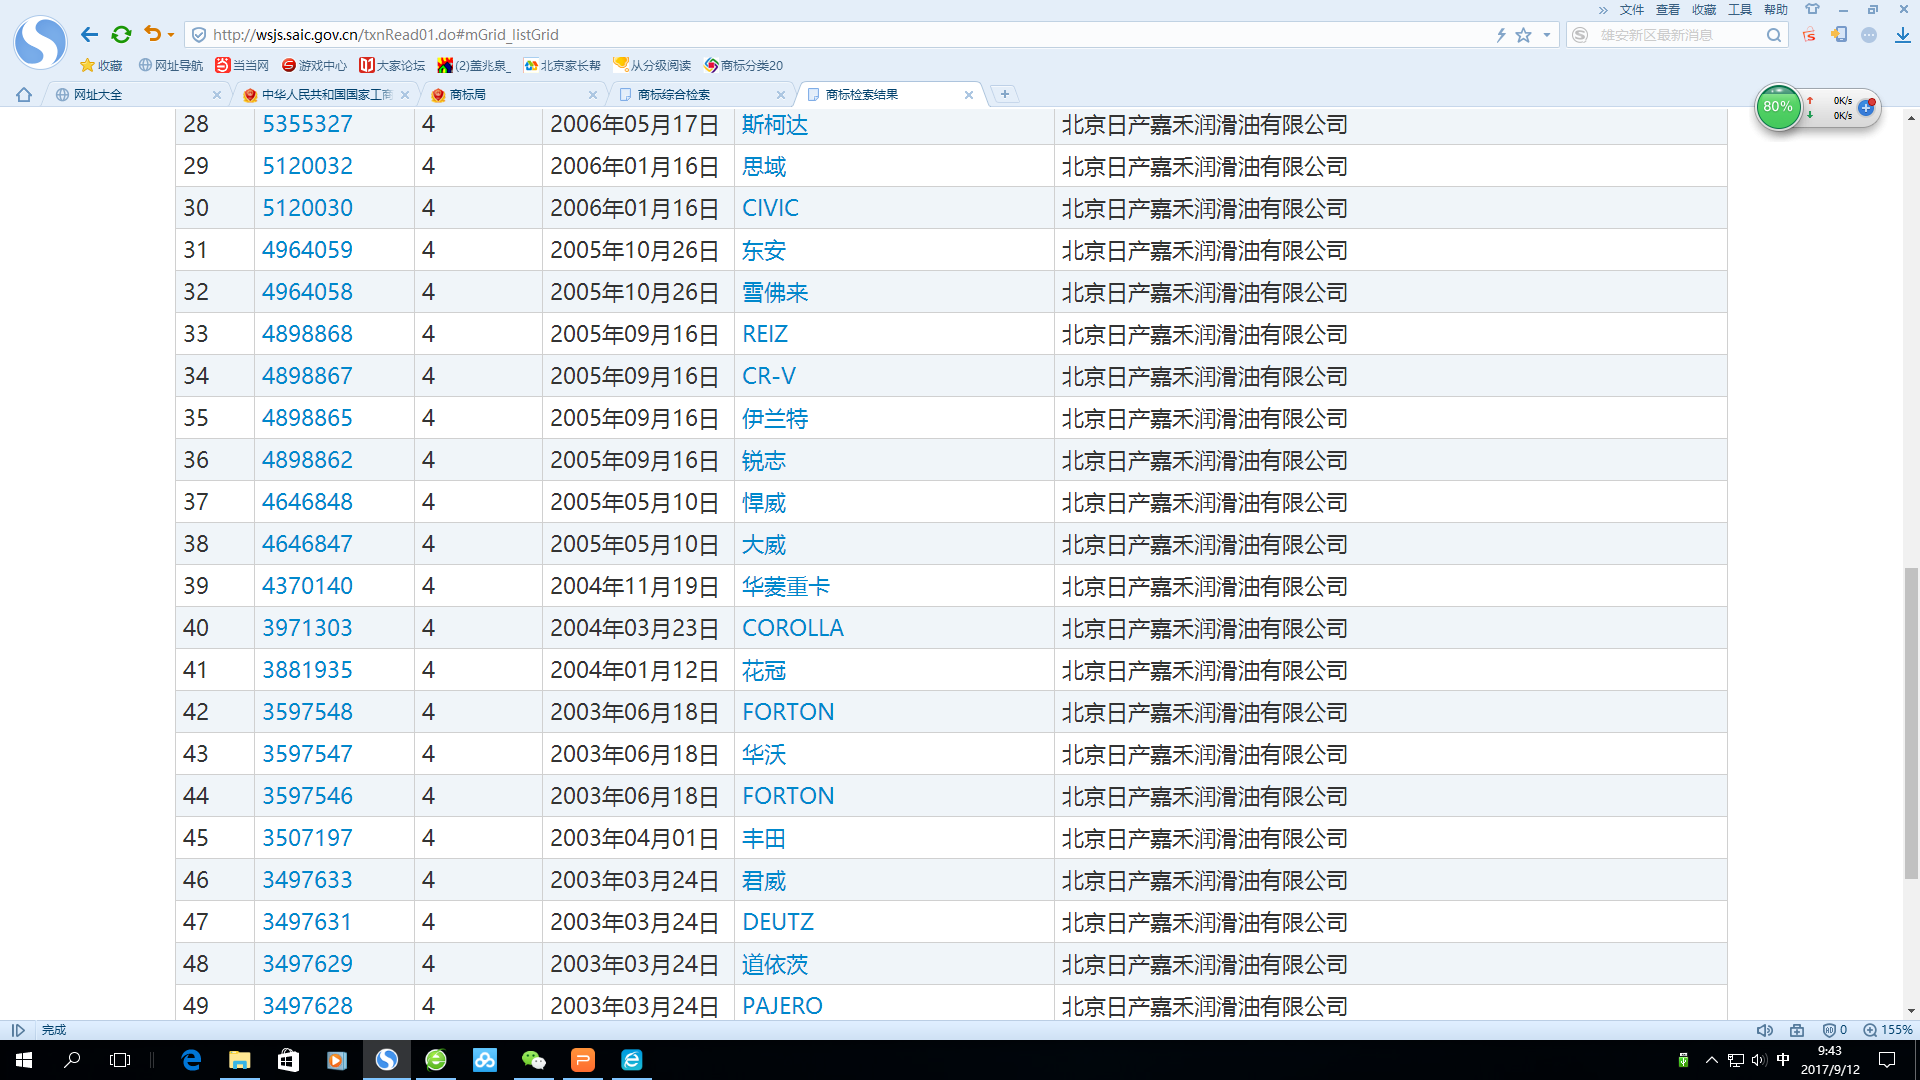Open the downloads manager arrow icon
Screen dimensions: 1920x1080
tap(1902, 35)
